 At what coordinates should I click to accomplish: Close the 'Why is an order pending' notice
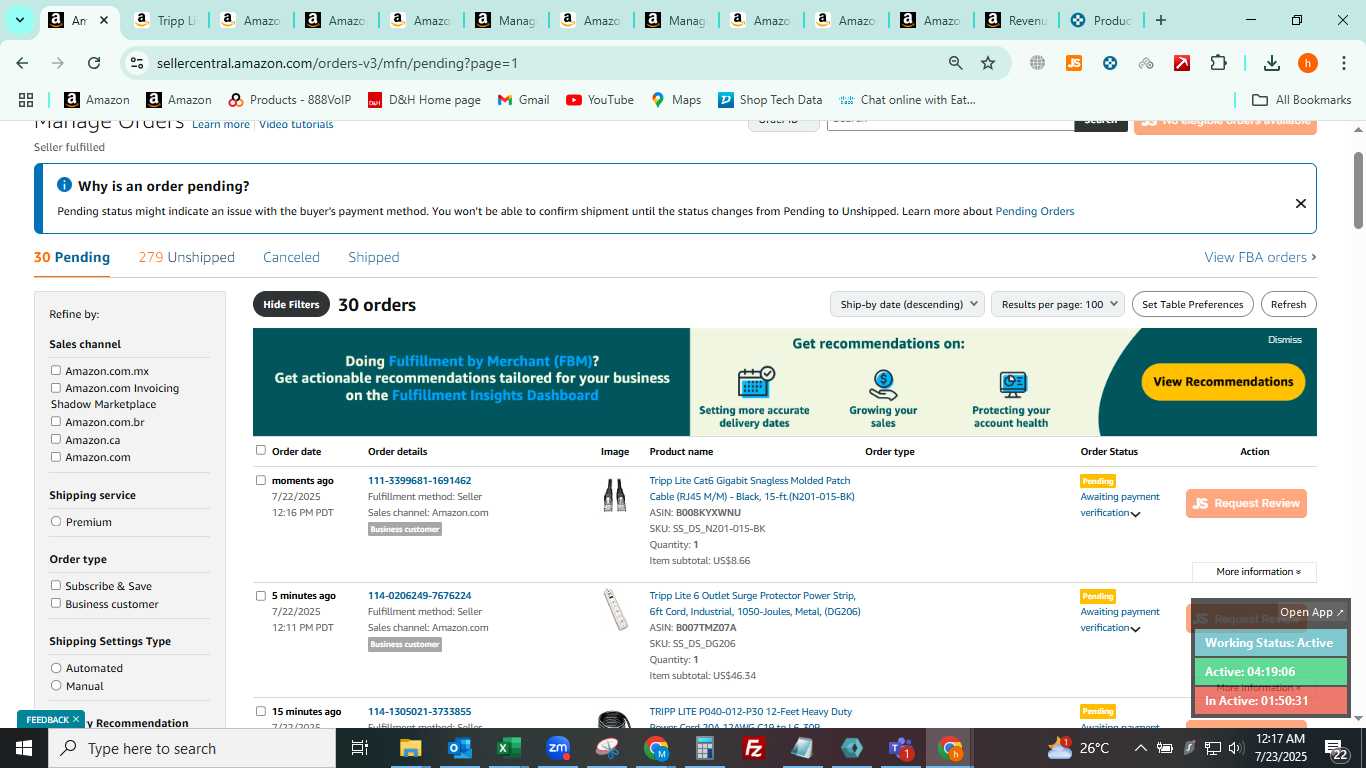(1300, 203)
